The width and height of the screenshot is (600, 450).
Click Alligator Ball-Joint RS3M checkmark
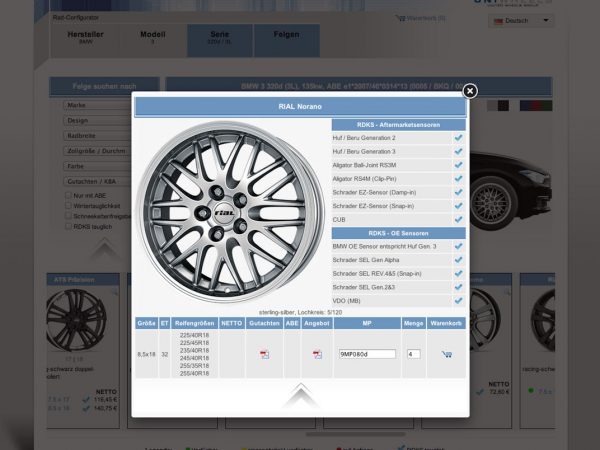458,165
